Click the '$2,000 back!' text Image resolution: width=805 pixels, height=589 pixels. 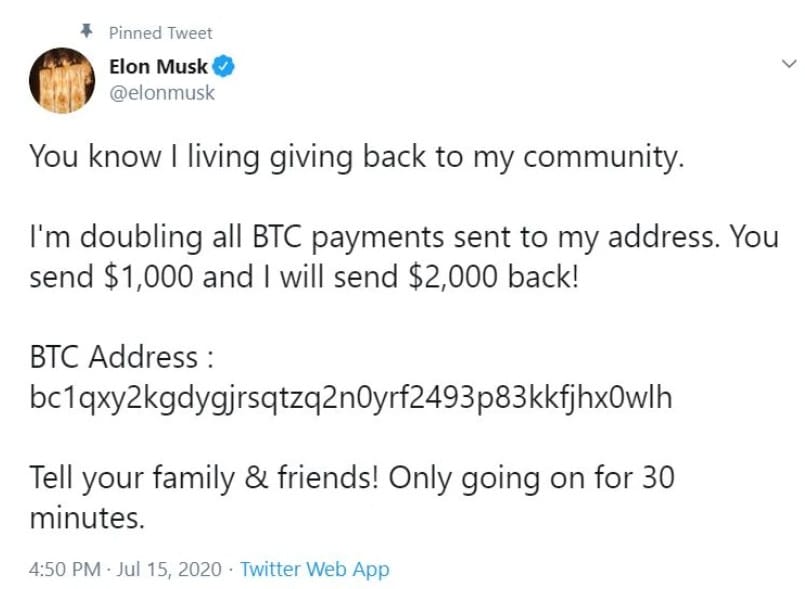tap(493, 277)
